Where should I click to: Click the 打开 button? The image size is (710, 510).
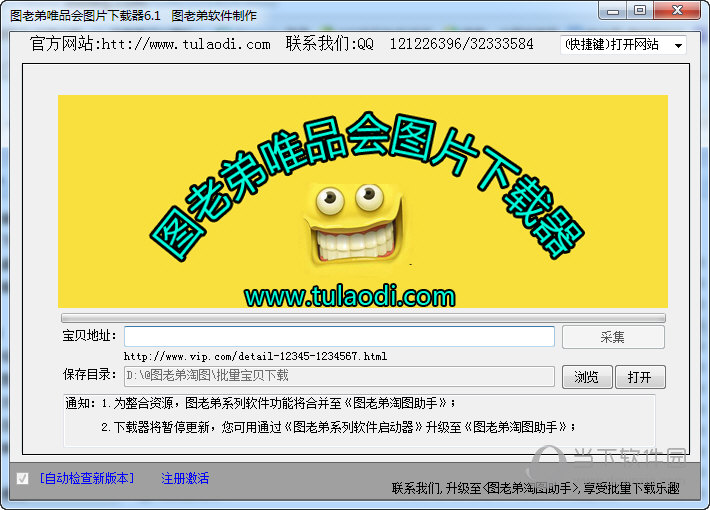640,377
